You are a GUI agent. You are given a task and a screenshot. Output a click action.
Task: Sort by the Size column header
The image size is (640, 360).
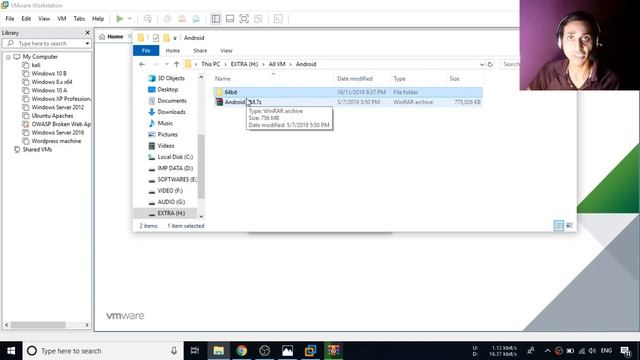pyautogui.click(x=454, y=79)
